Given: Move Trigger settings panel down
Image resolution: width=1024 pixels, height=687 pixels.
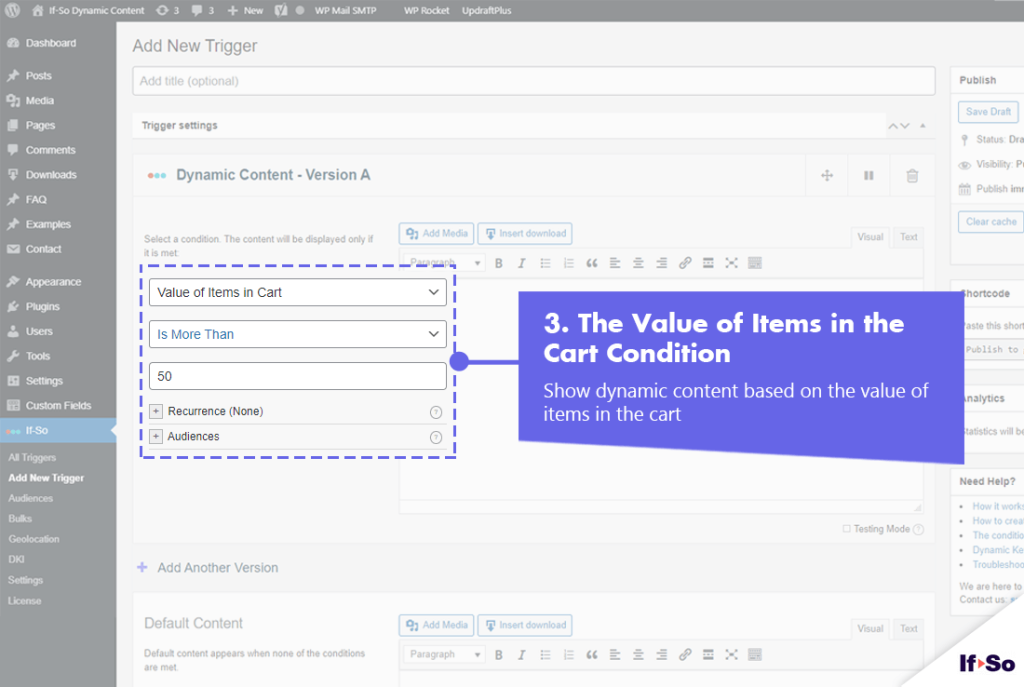Looking at the screenshot, I should (904, 125).
